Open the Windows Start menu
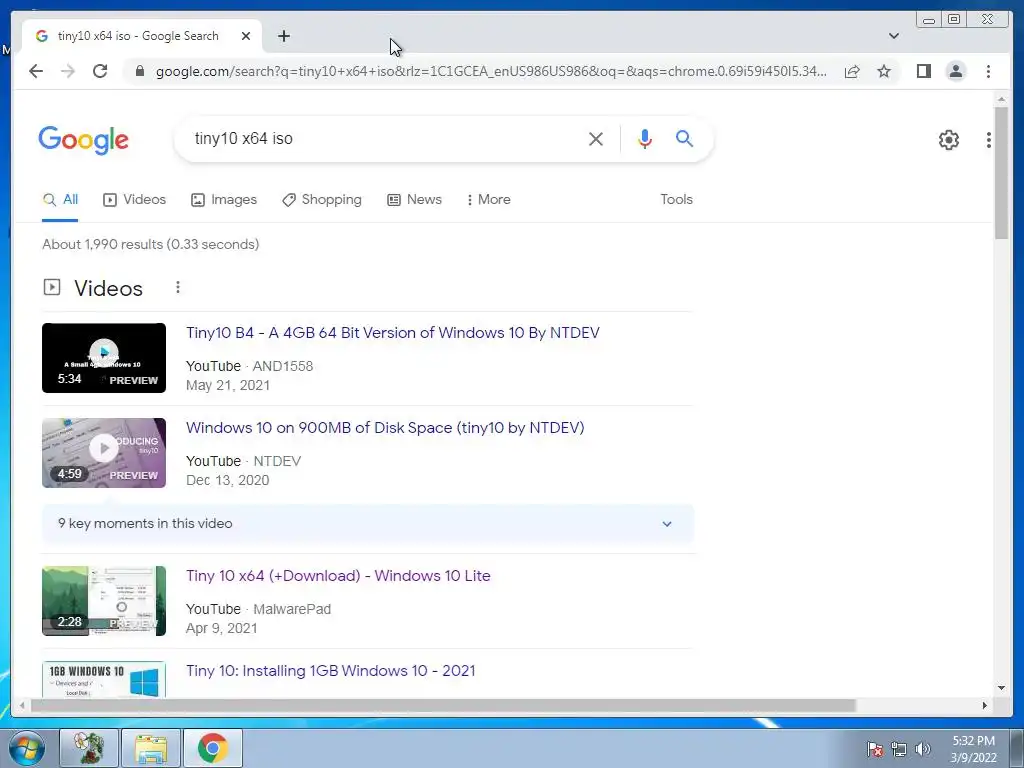Image resolution: width=1024 pixels, height=768 pixels. pos(26,748)
